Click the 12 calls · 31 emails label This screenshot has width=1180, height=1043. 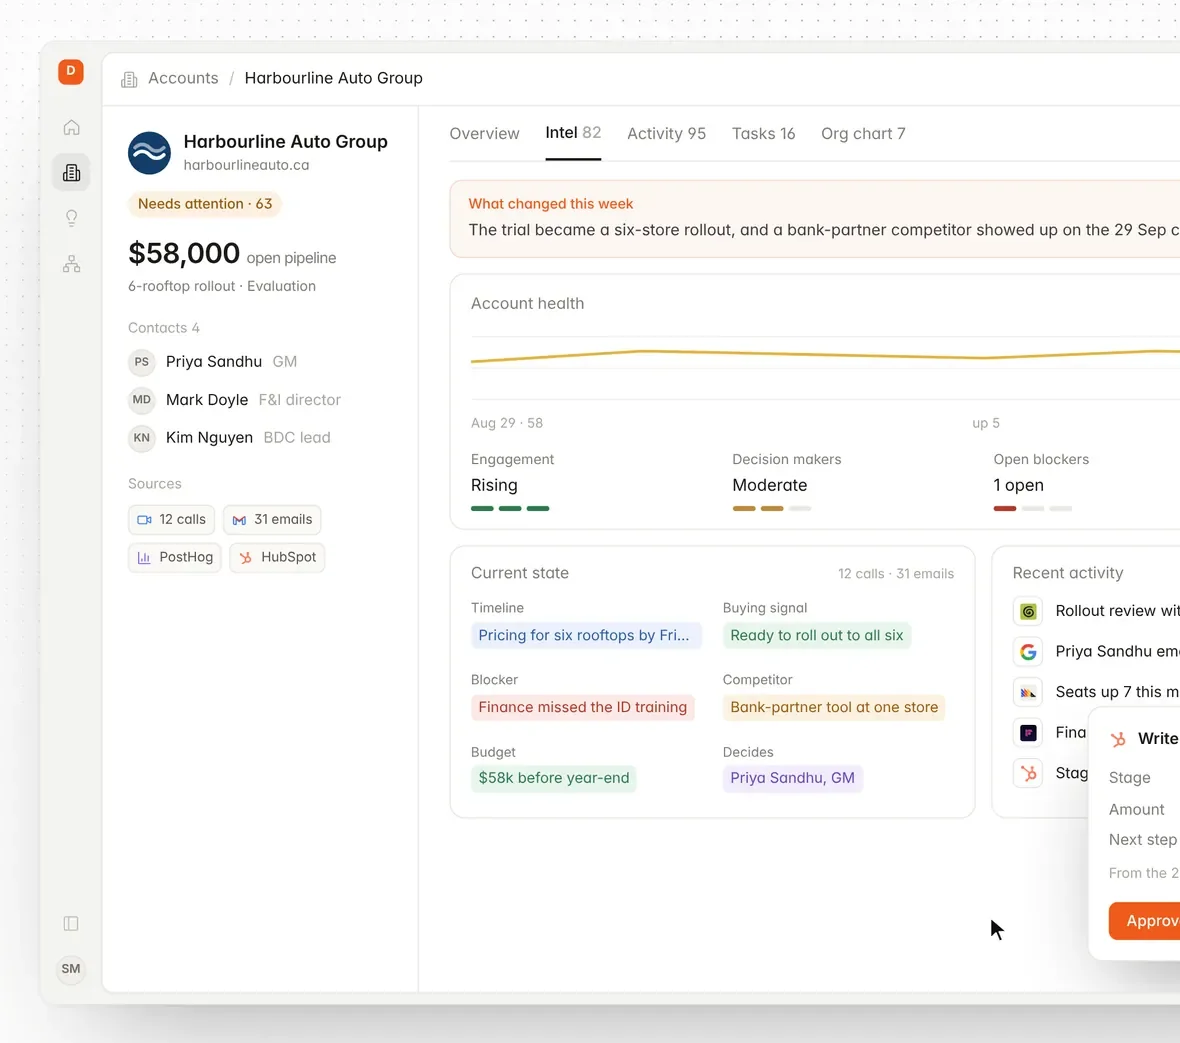coord(896,573)
